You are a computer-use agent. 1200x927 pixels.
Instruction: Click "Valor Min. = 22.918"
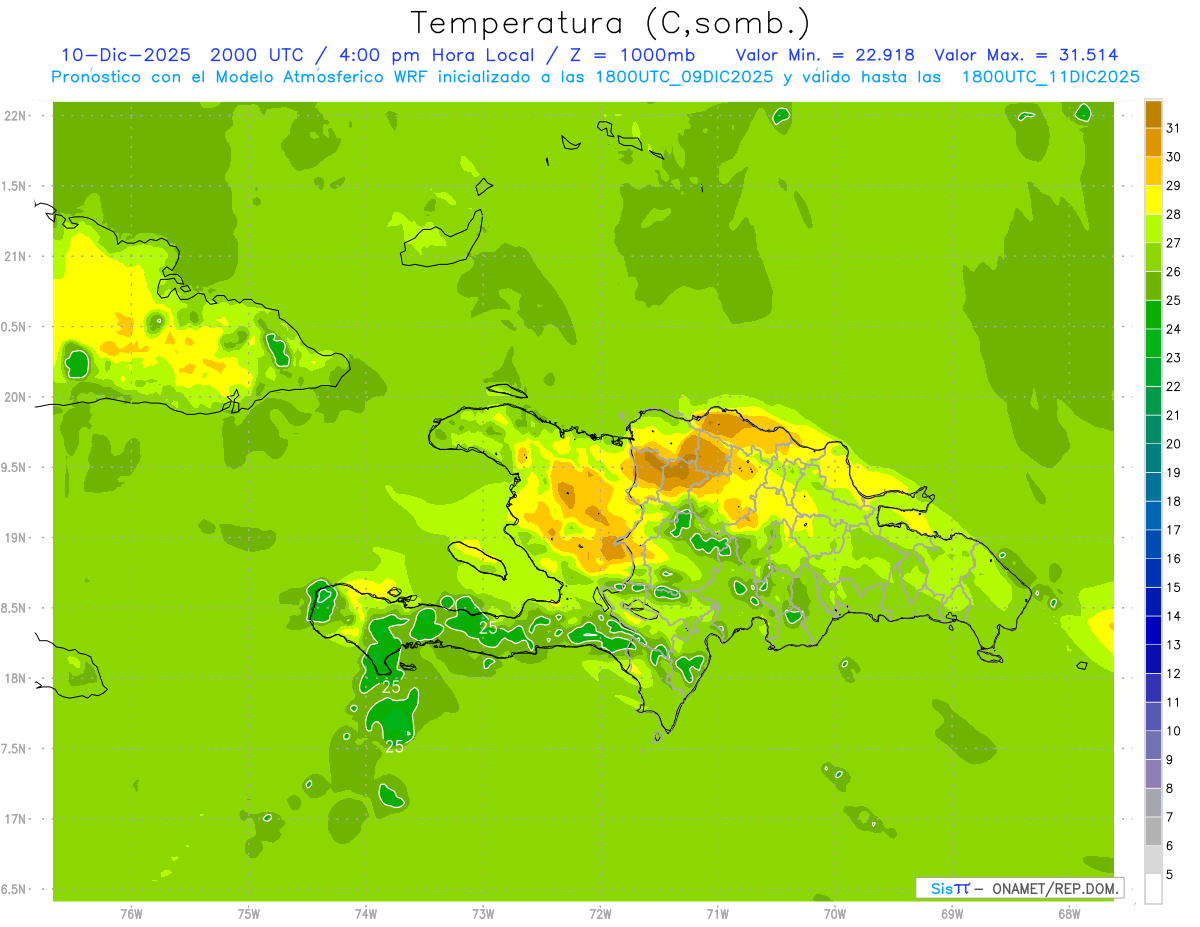[x=825, y=55]
